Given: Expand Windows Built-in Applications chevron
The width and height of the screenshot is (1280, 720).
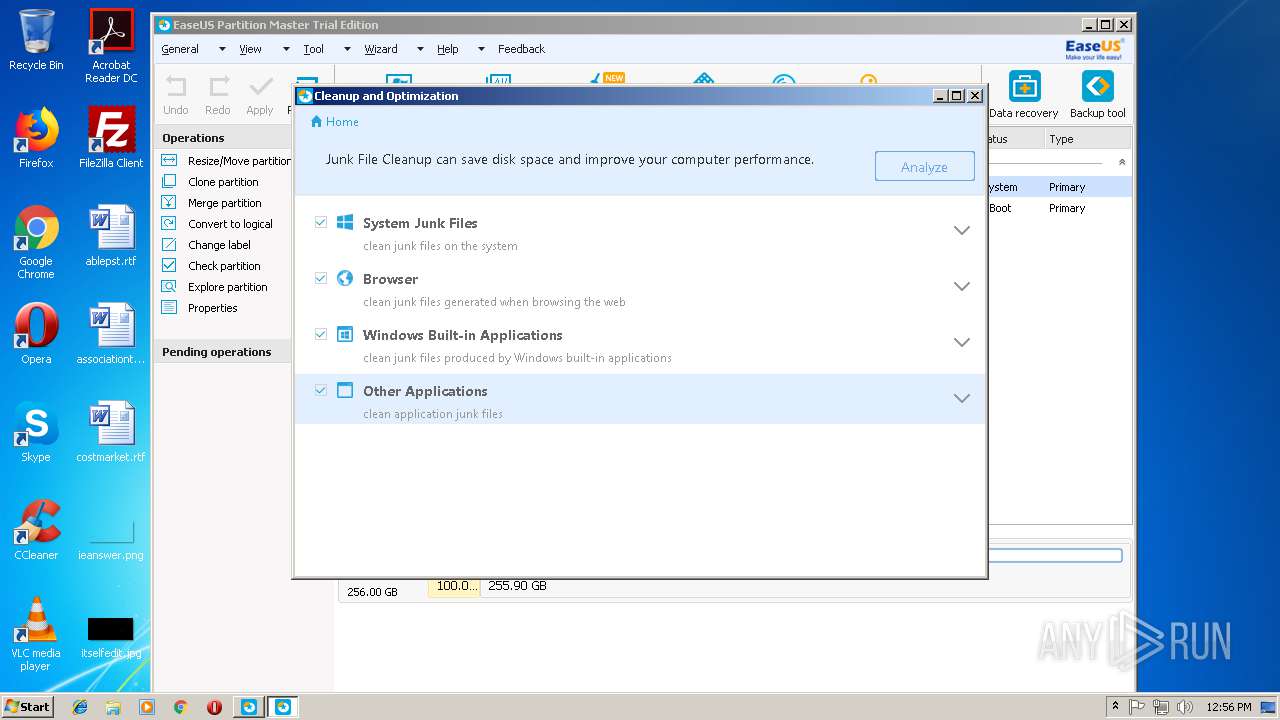Looking at the screenshot, I should [962, 343].
